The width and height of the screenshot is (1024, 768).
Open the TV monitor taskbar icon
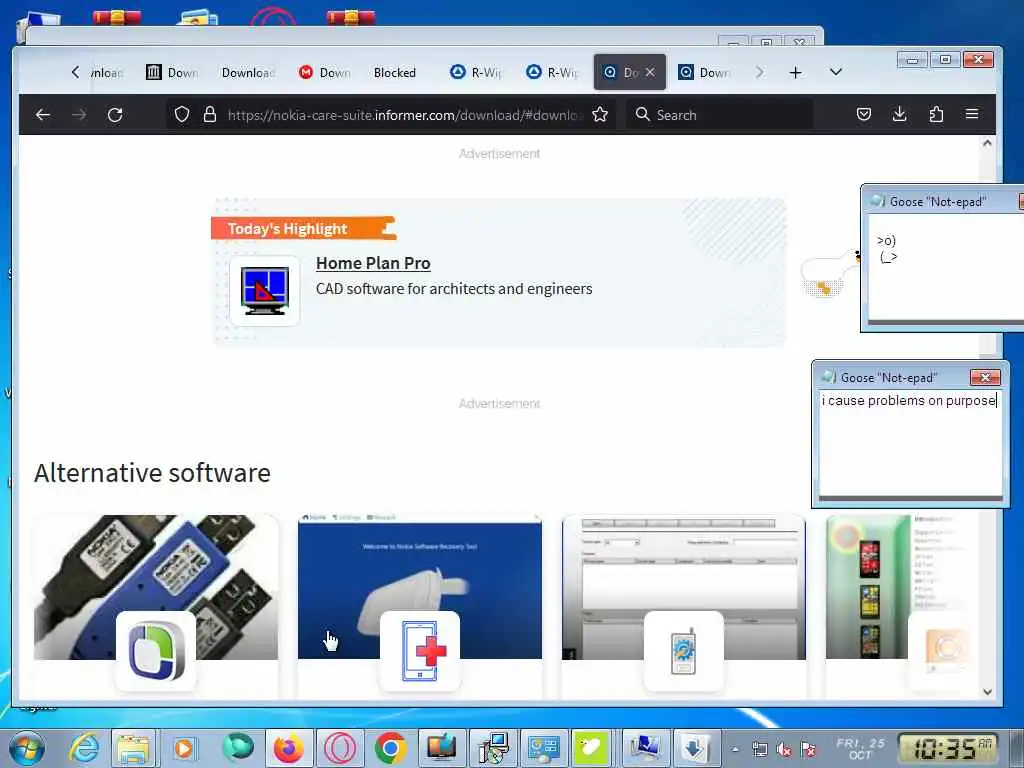coord(441,748)
